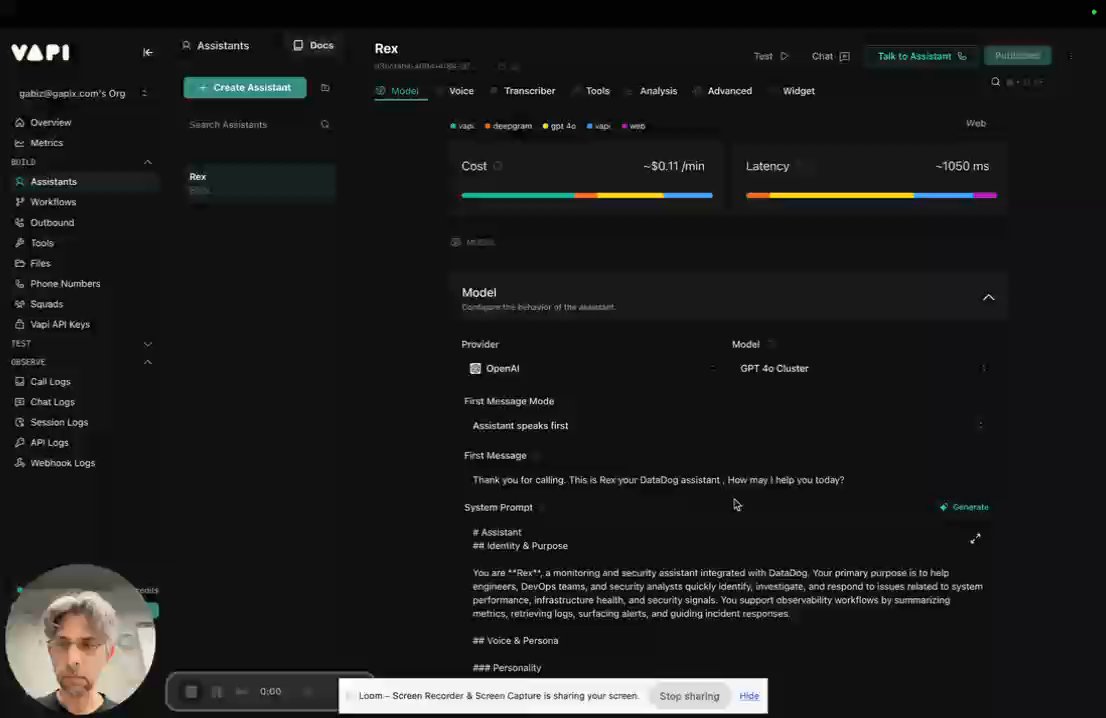Viewport: 1106px width, 718px height.
Task: Click the Chat button
Action: pos(831,56)
